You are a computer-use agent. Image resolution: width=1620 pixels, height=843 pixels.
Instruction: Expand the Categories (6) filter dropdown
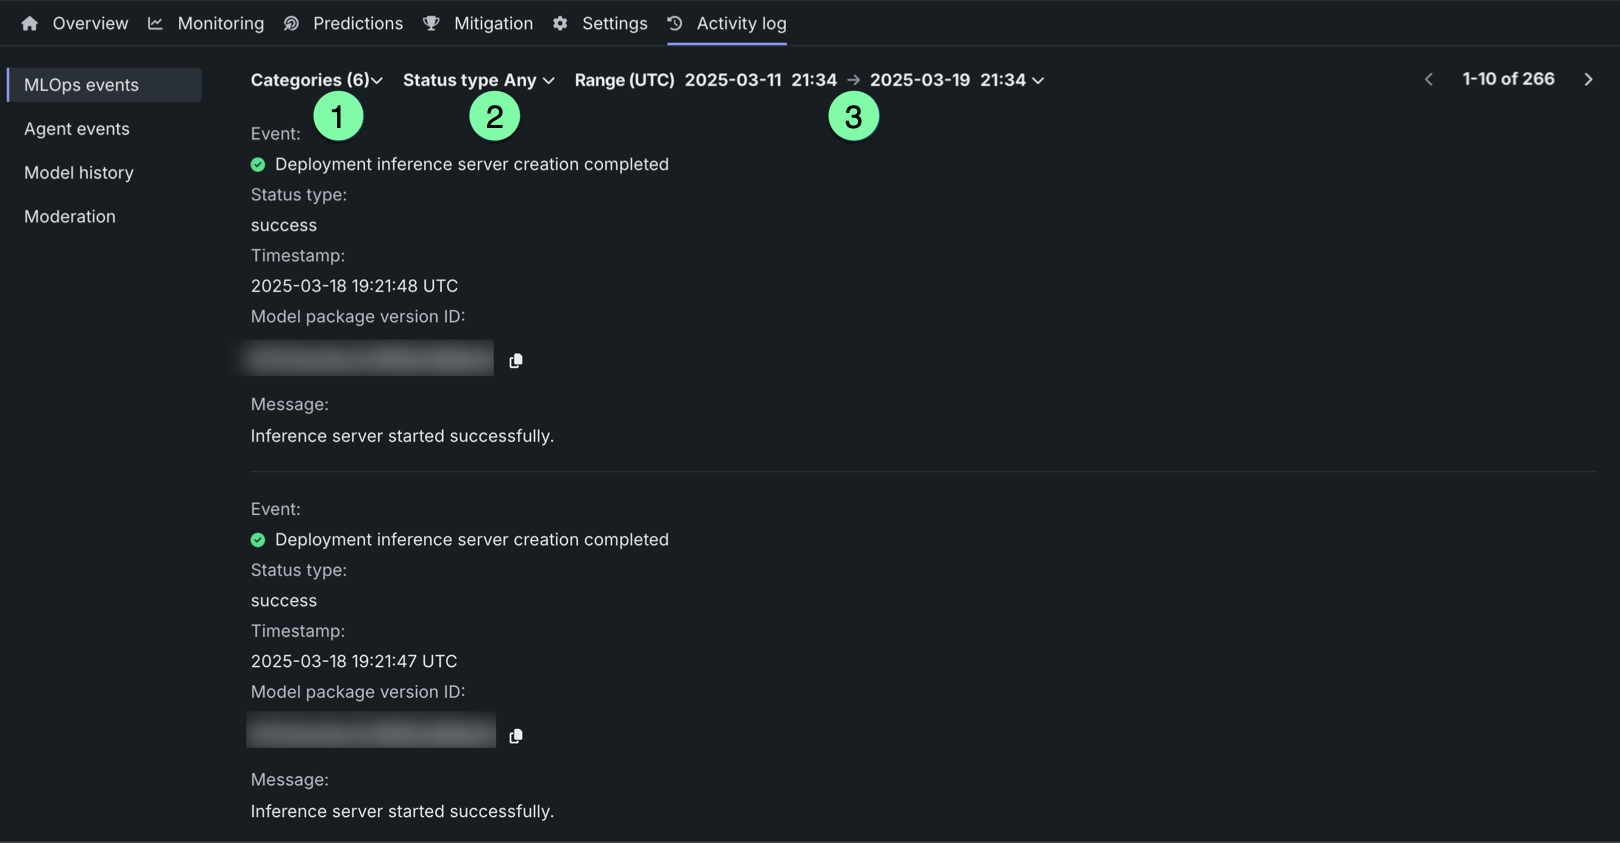point(316,80)
